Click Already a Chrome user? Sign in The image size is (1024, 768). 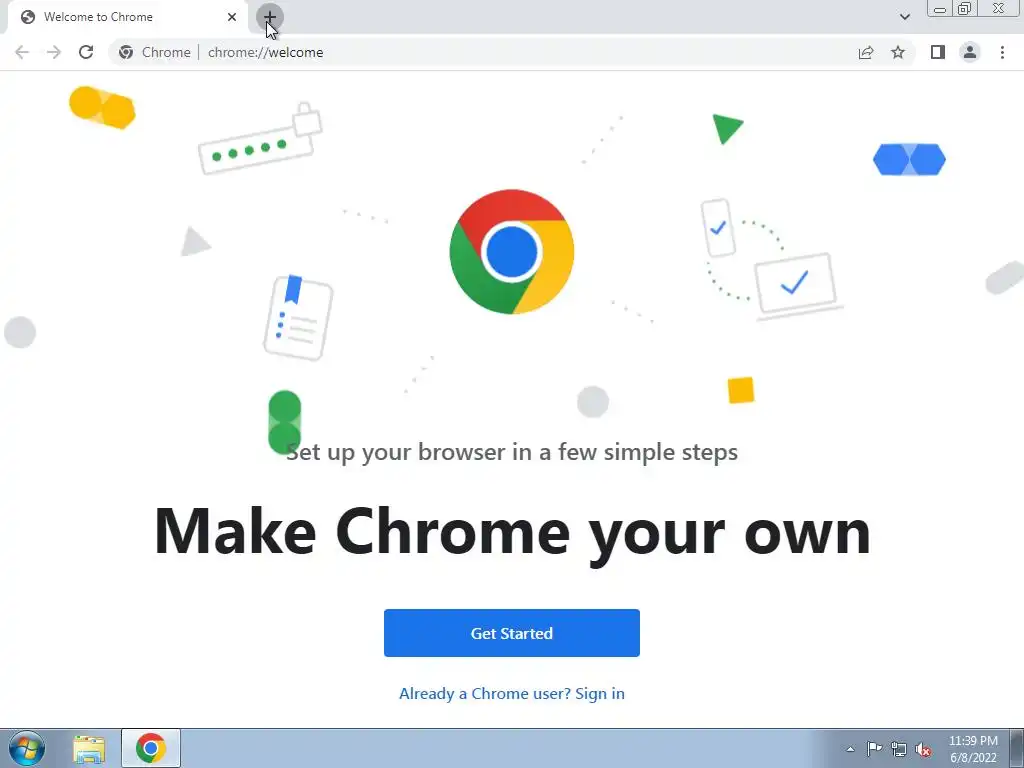511,694
